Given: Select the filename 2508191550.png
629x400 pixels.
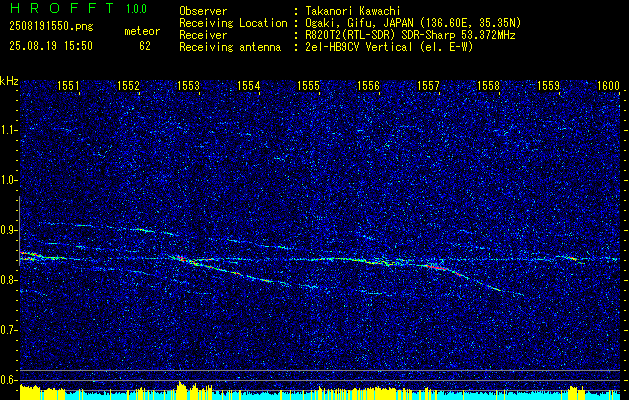Looking at the screenshot, I should (51, 27).
